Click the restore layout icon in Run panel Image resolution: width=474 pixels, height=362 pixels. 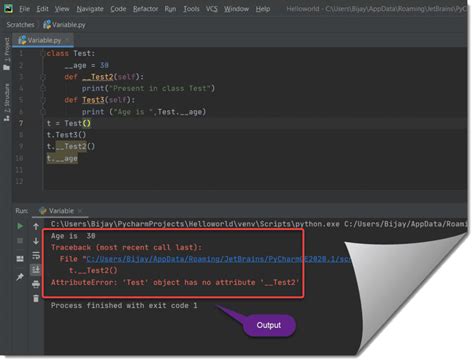click(x=20, y=259)
